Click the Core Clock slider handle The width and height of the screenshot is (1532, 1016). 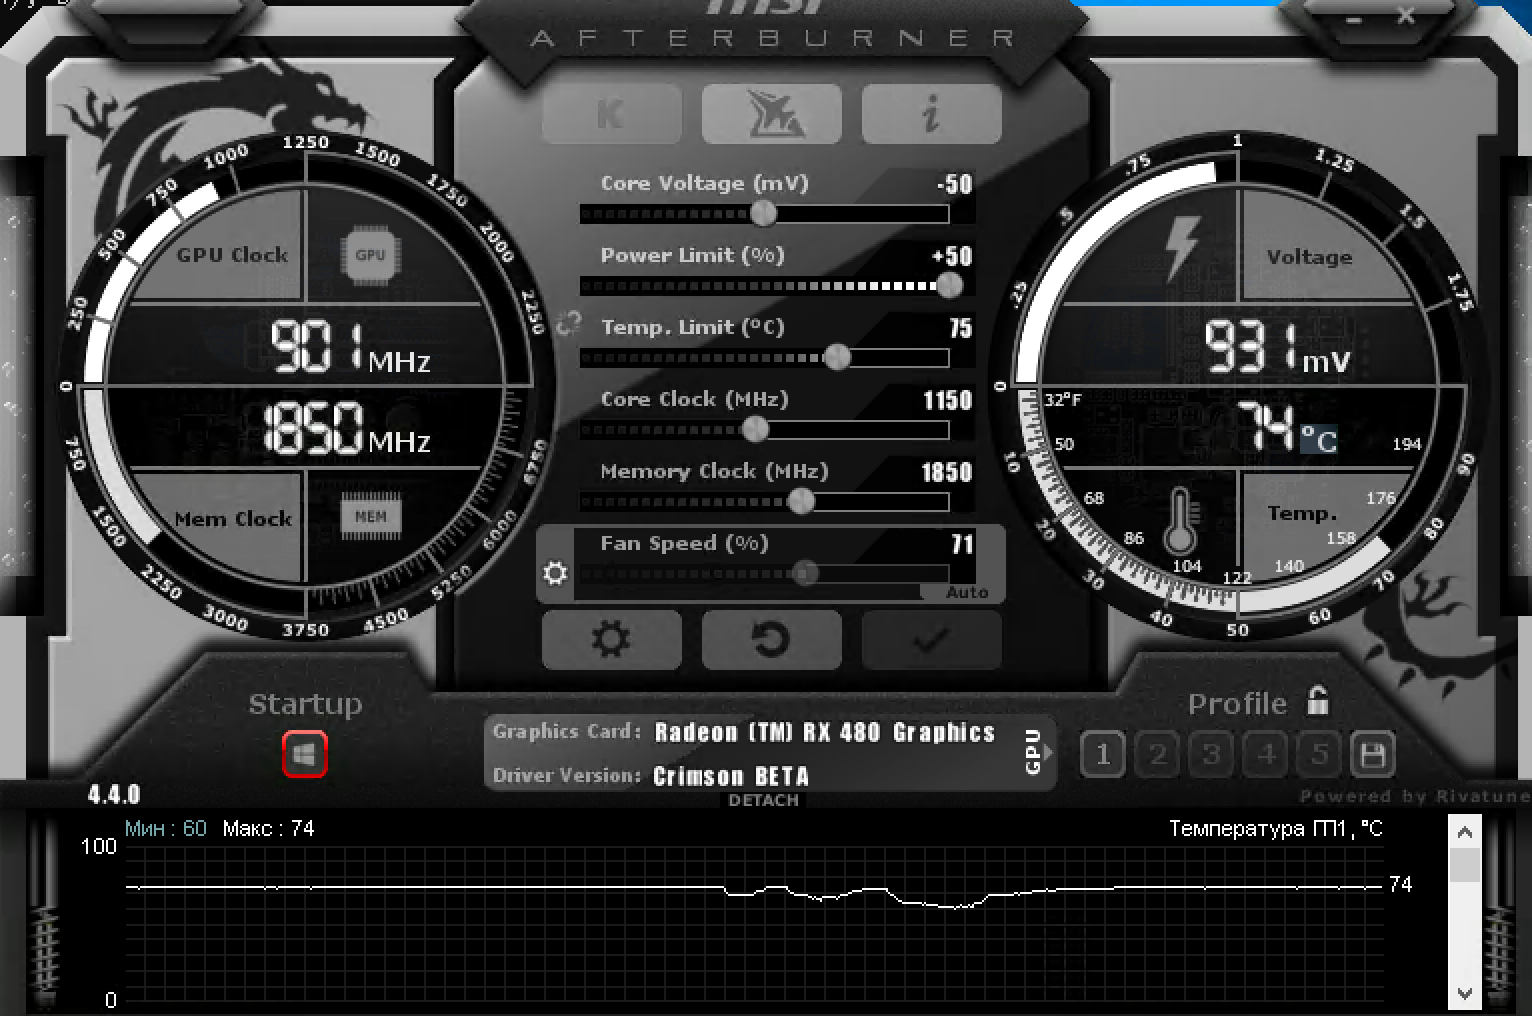coord(755,429)
